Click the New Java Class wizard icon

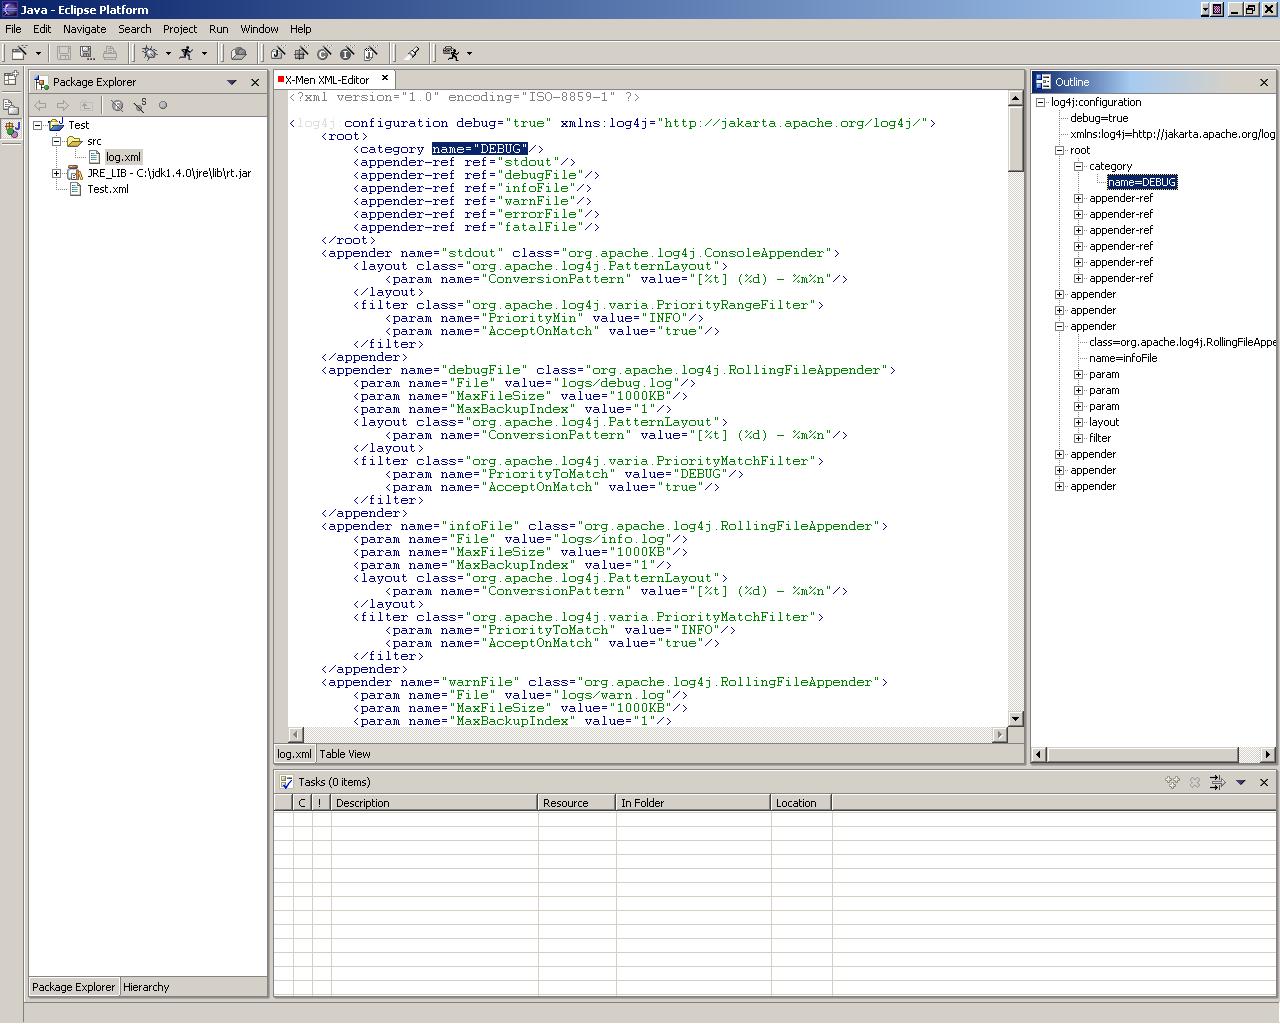pyautogui.click(x=324, y=53)
